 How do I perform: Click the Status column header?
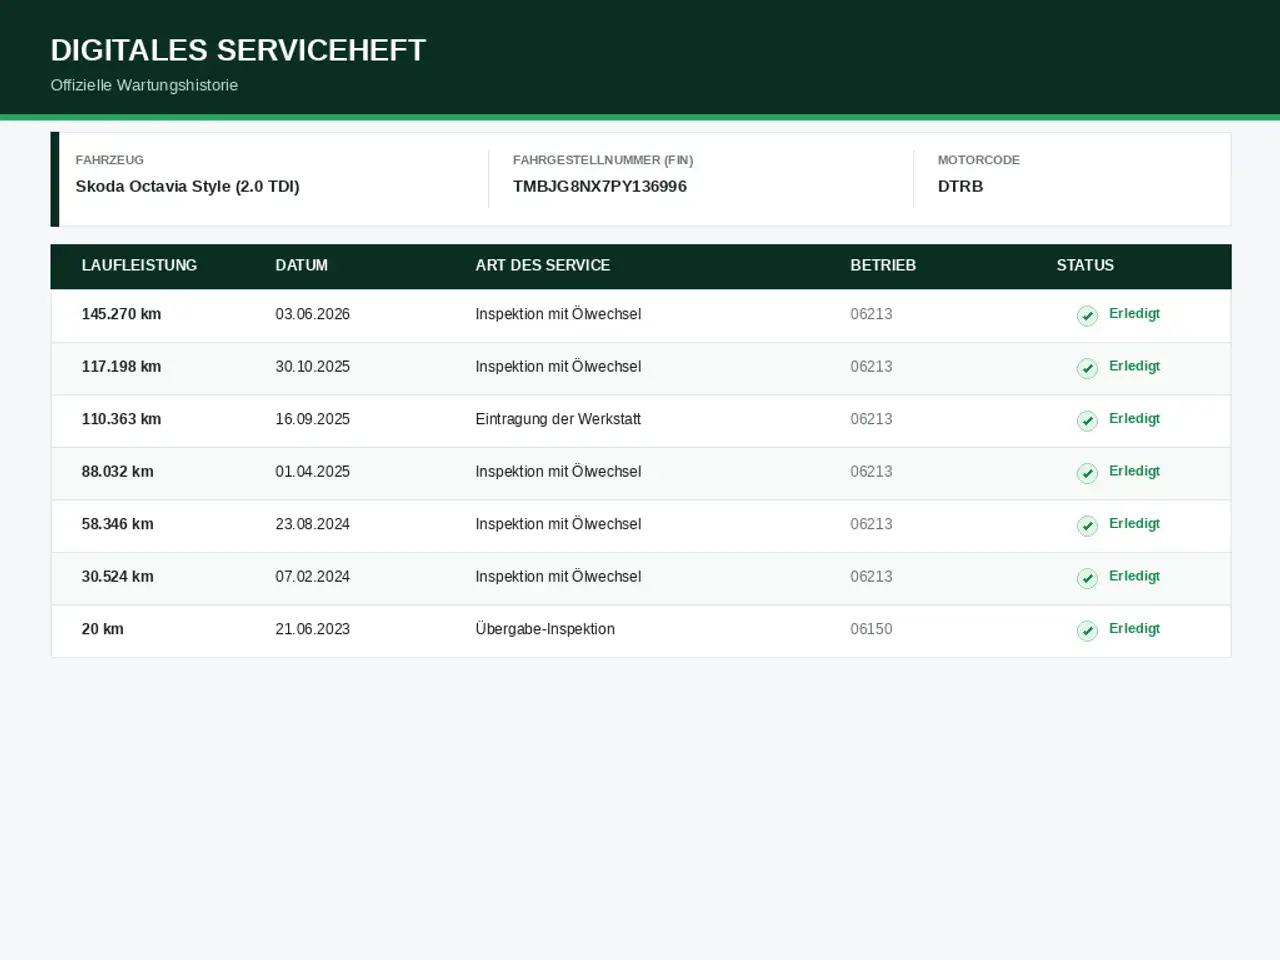[1085, 265]
